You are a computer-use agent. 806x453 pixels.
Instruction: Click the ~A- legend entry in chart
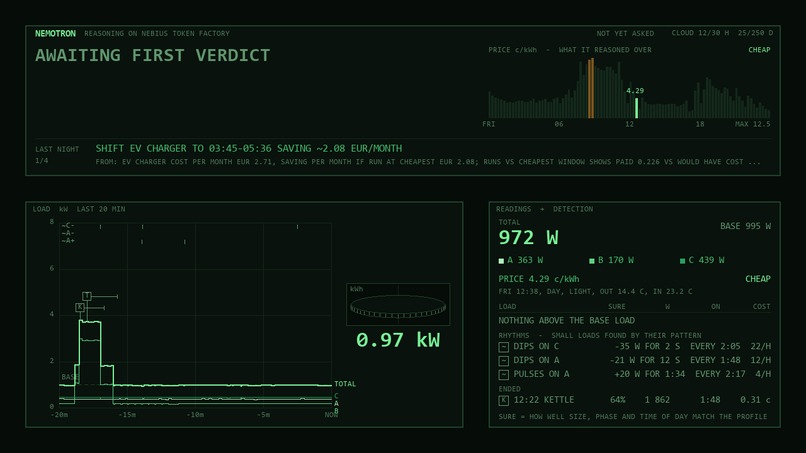(x=68, y=233)
